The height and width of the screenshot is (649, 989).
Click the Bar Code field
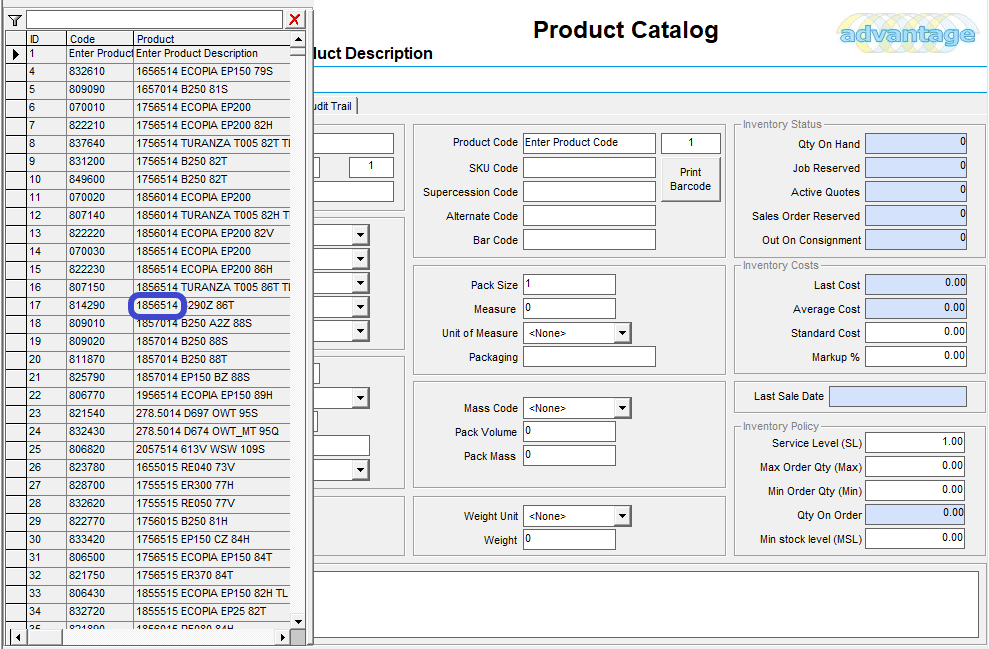(589, 240)
